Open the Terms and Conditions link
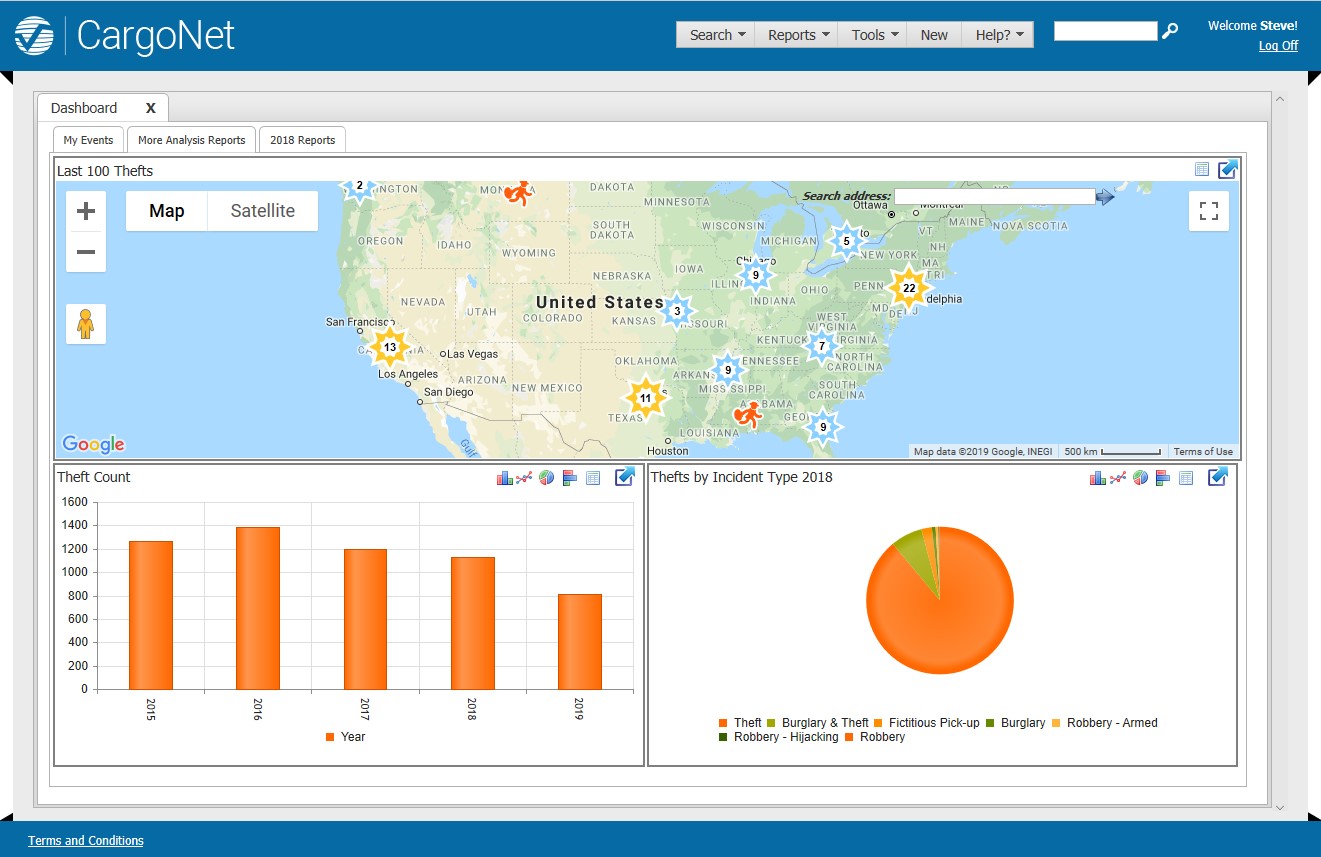The image size is (1321, 857). click(x=86, y=841)
